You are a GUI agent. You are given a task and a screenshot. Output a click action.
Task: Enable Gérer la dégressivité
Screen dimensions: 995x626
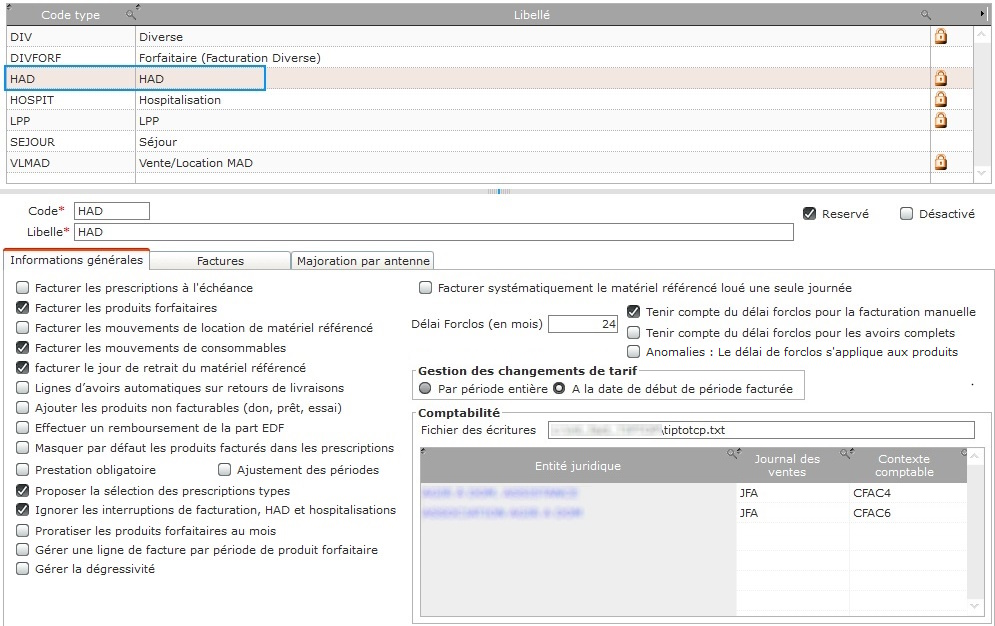pyautogui.click(x=23, y=569)
